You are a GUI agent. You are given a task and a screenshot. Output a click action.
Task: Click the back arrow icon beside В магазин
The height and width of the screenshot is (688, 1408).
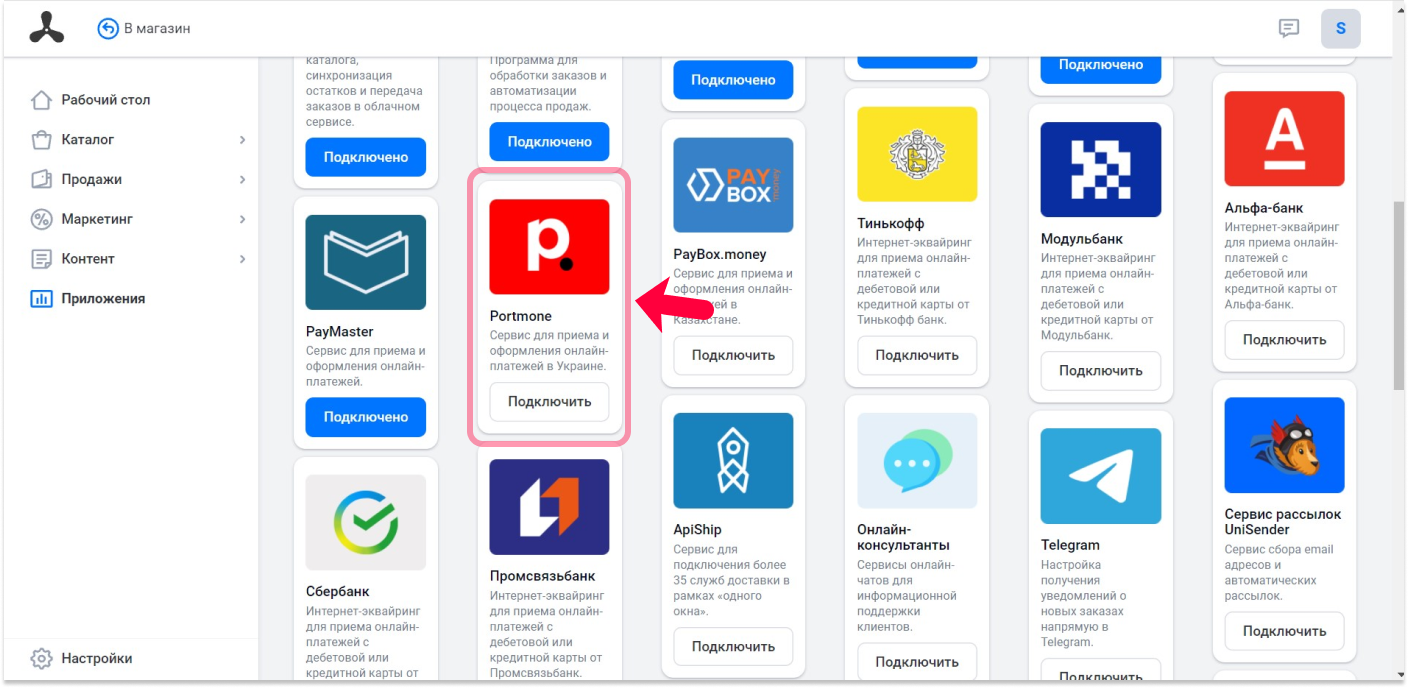(108, 29)
